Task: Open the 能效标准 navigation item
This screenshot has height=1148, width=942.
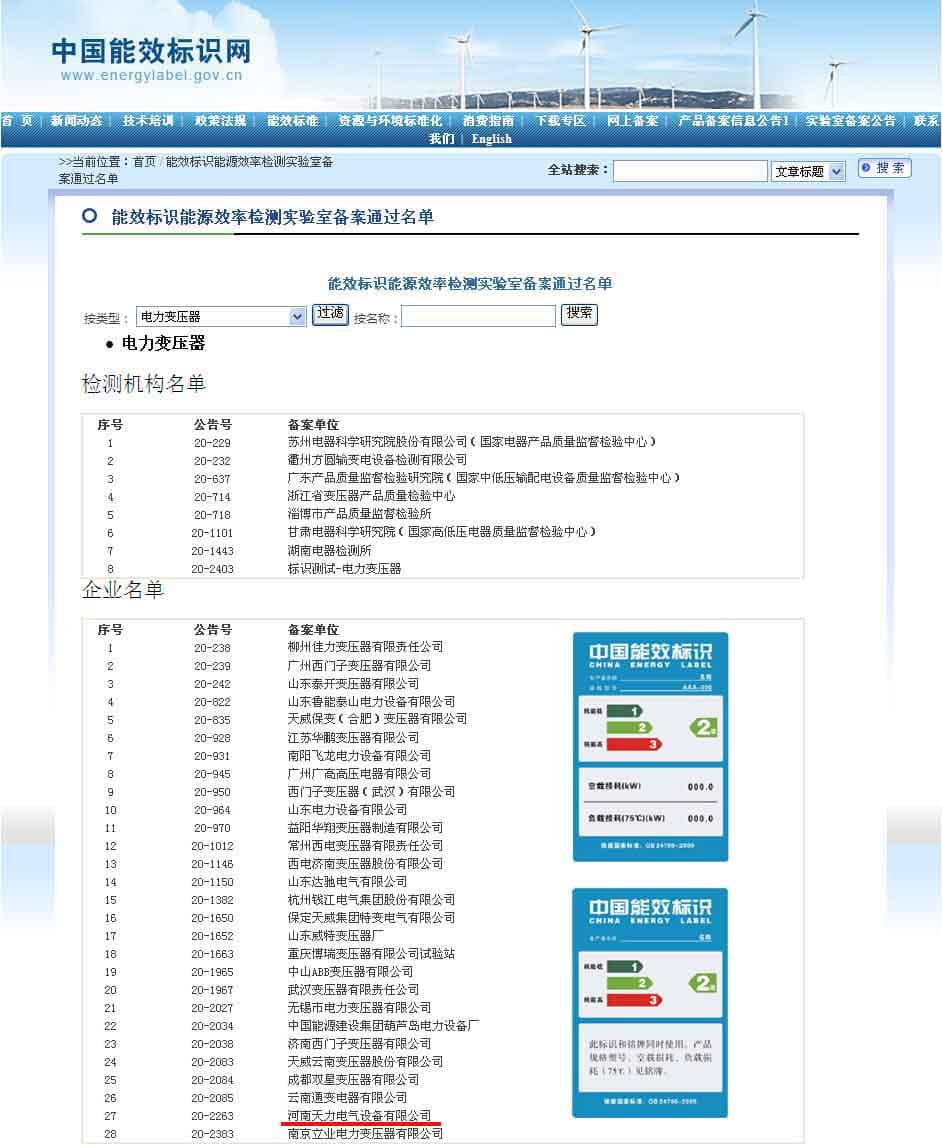Action: pyautogui.click(x=292, y=121)
